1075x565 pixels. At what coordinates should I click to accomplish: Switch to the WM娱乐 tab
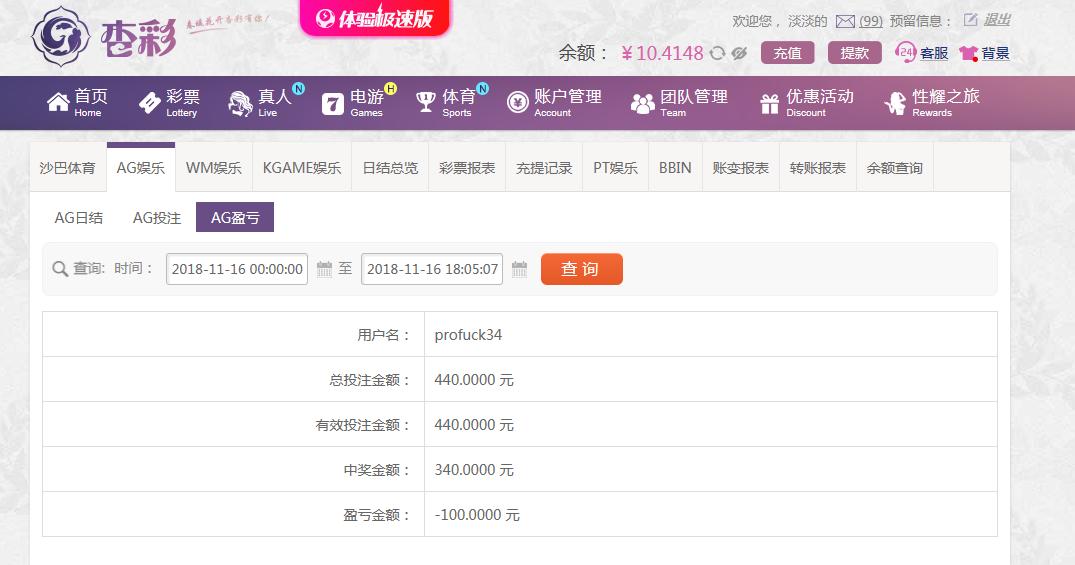(x=214, y=168)
